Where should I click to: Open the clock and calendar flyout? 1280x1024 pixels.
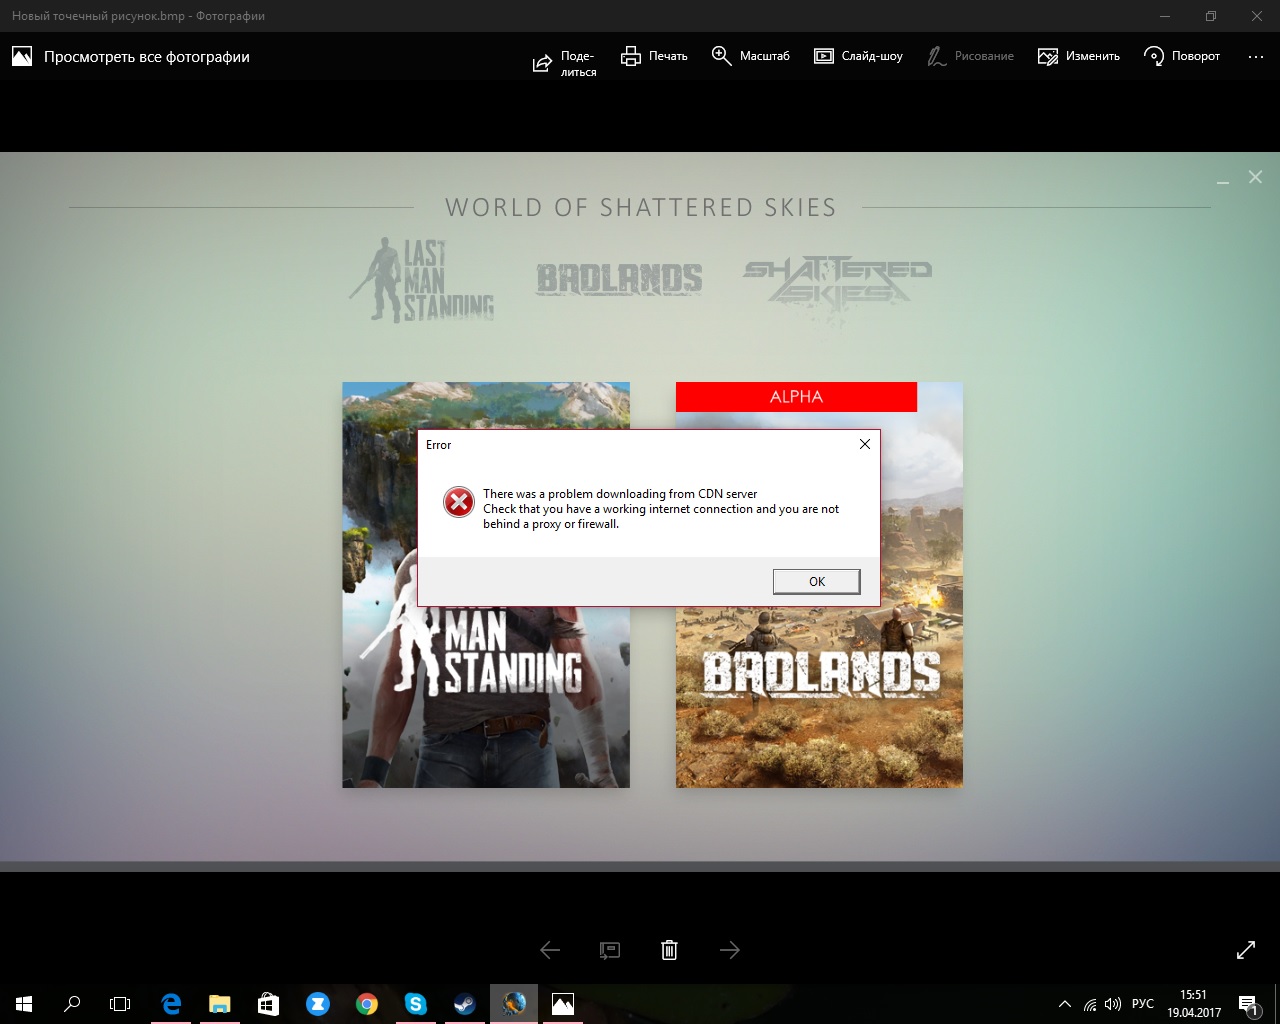point(1193,1004)
